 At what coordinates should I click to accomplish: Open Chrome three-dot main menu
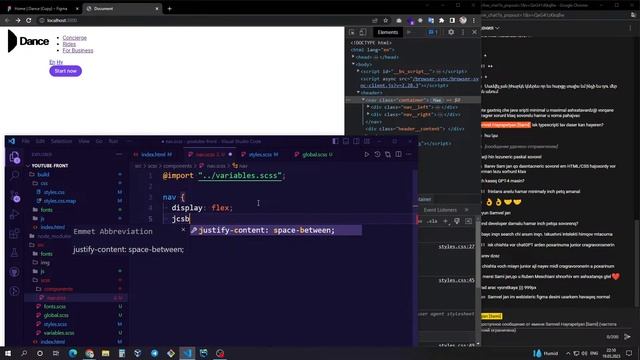[473, 20]
